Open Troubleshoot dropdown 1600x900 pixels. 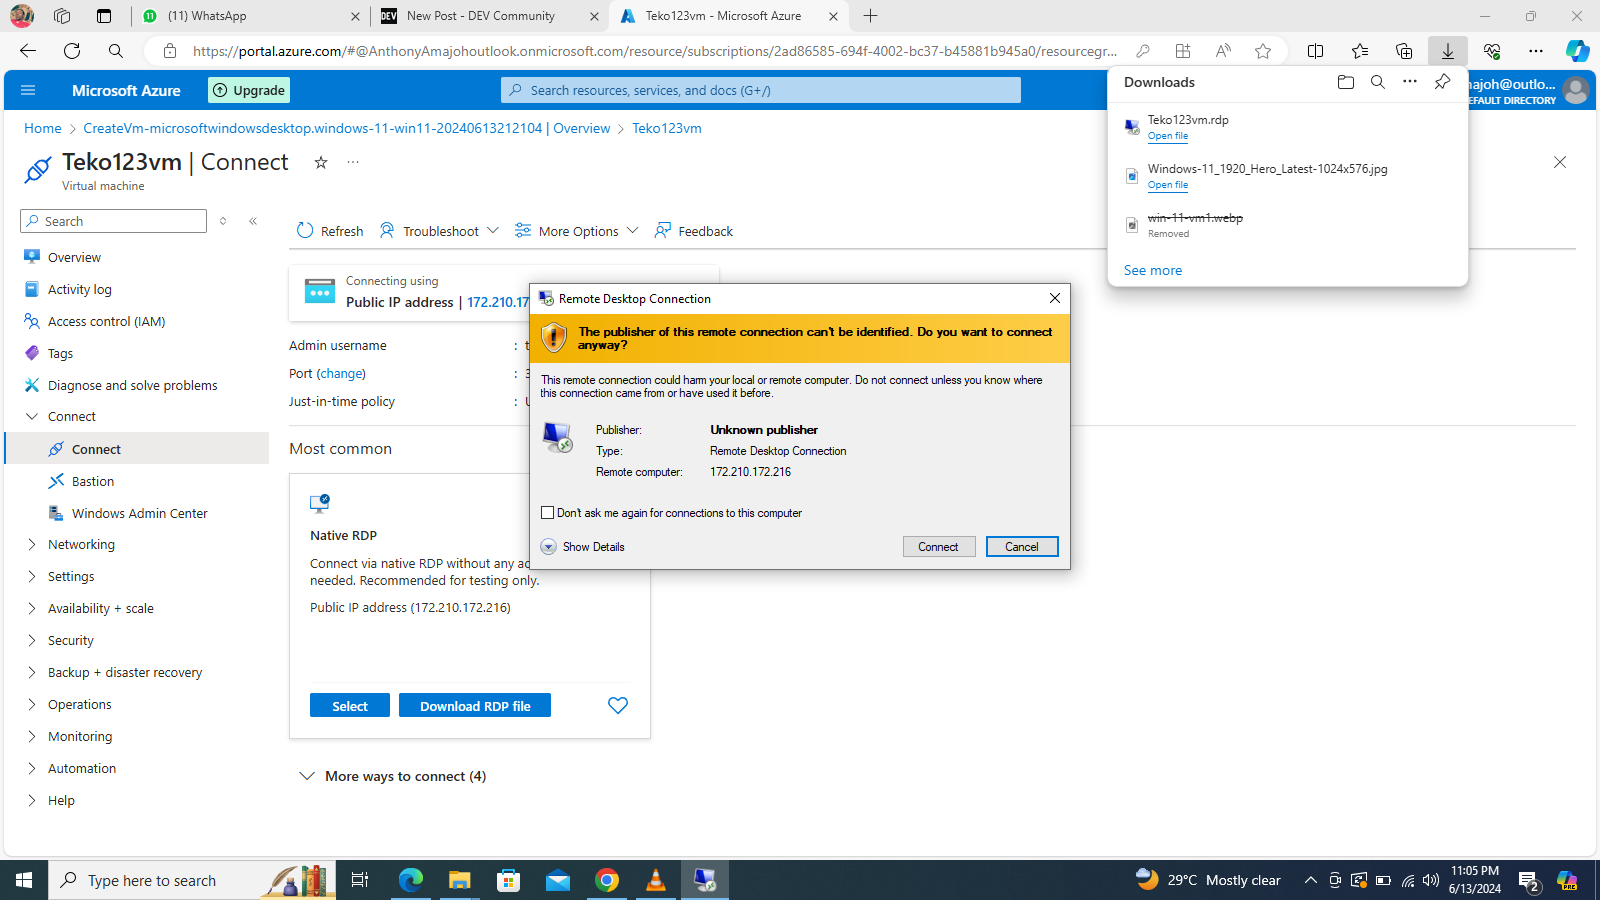[439, 231]
